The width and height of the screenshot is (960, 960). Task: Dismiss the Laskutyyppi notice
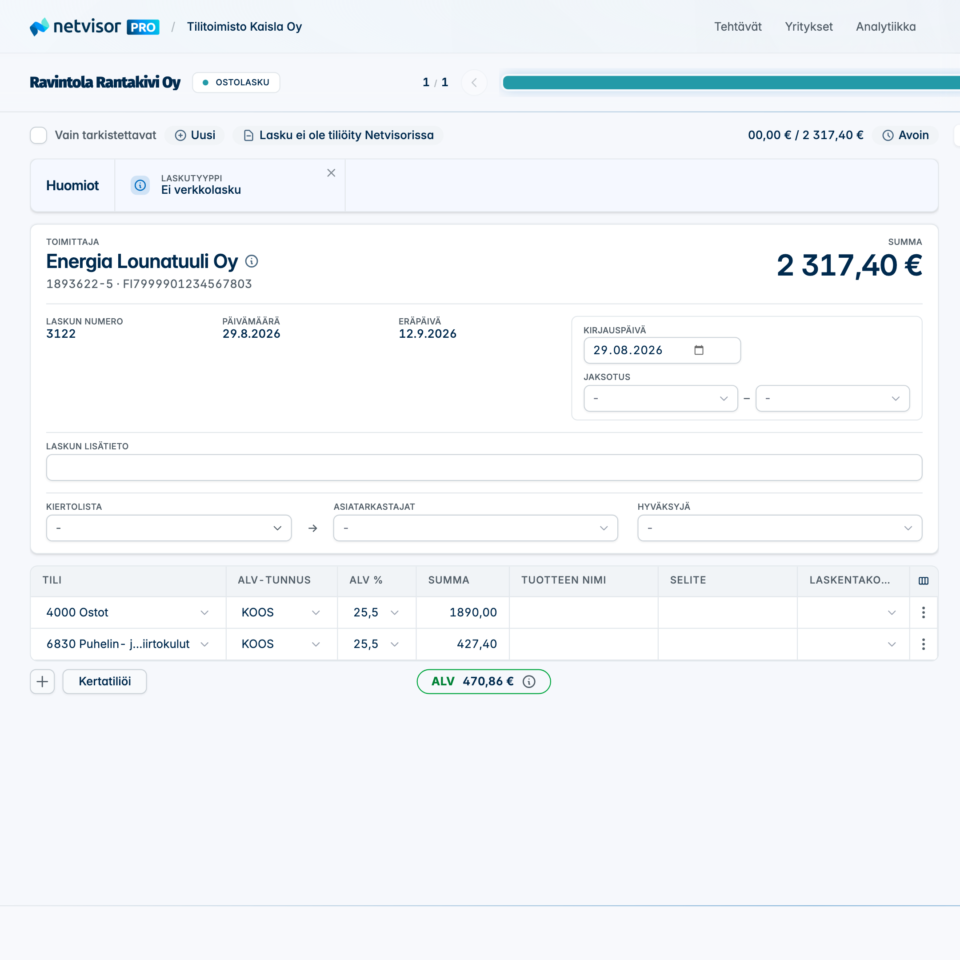(x=331, y=173)
